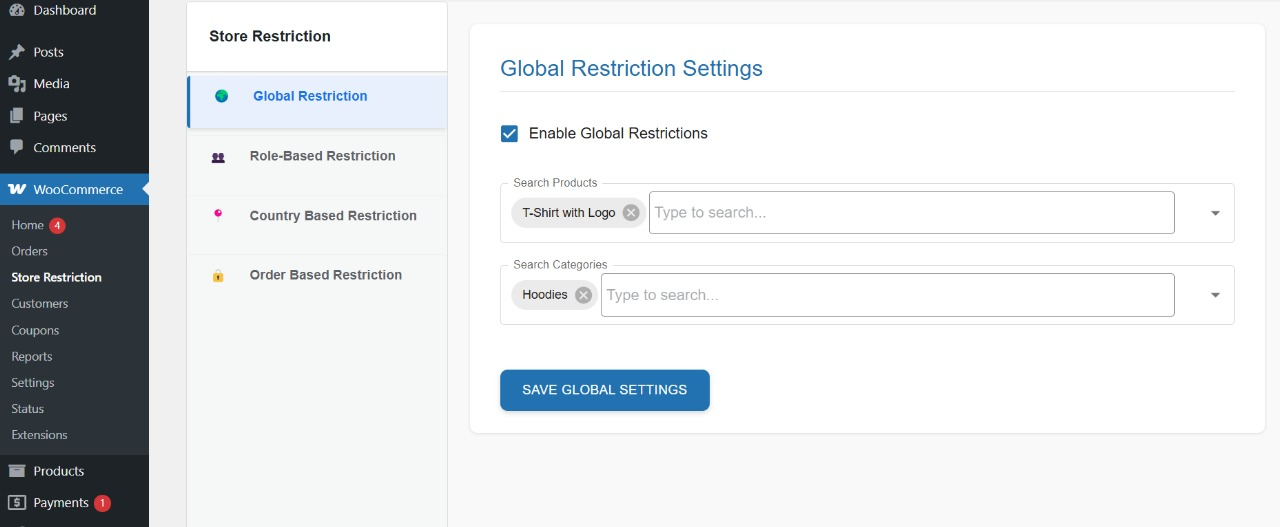Open the Coupons submenu link
The width and height of the screenshot is (1280, 527).
35,330
